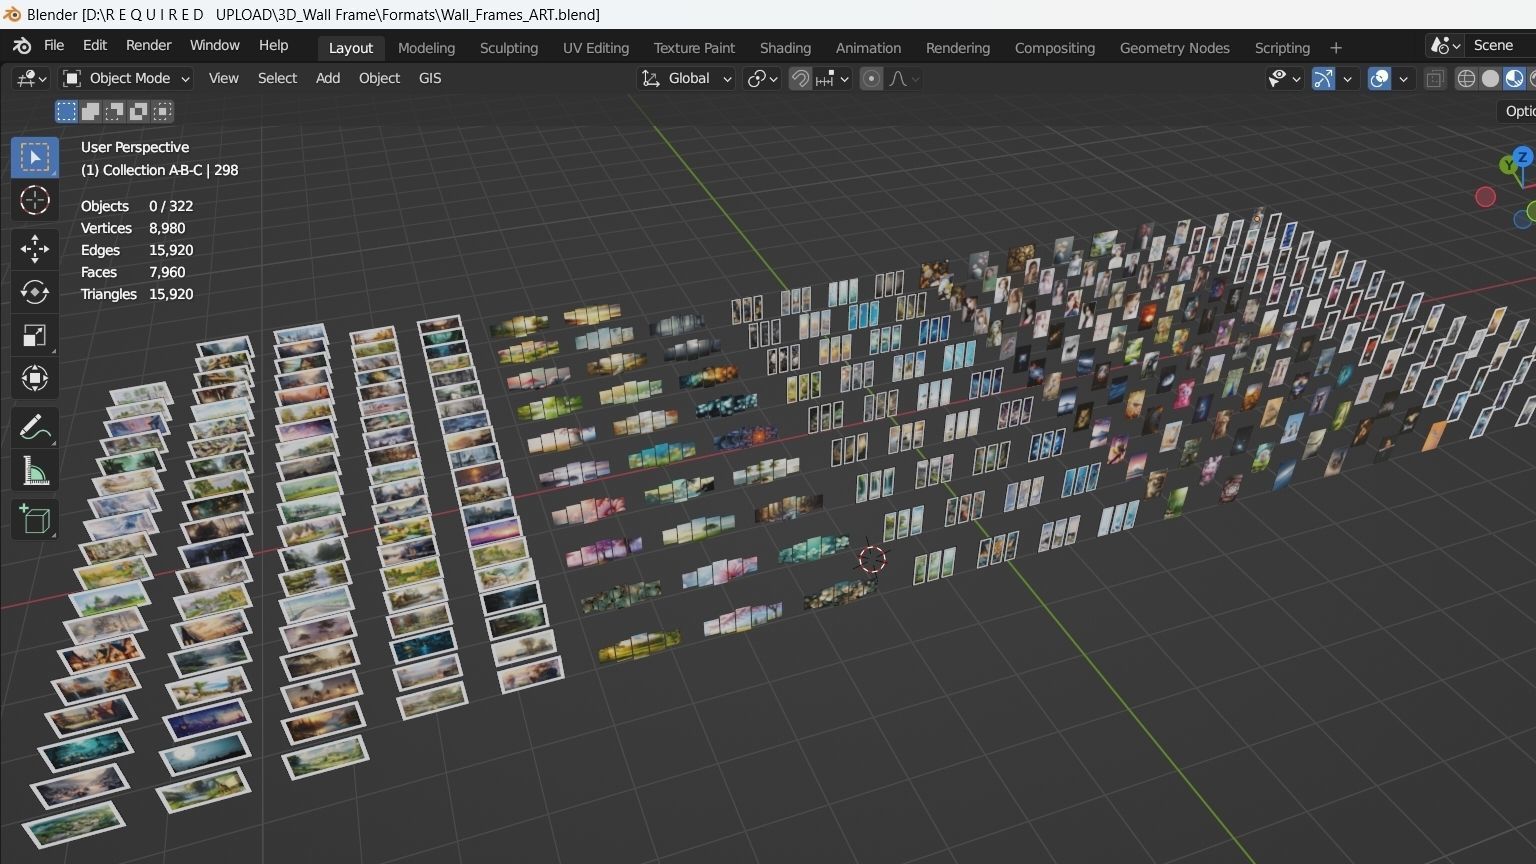Switch to Texture Paint workspace tab
This screenshot has height=864, width=1536.
(694, 48)
